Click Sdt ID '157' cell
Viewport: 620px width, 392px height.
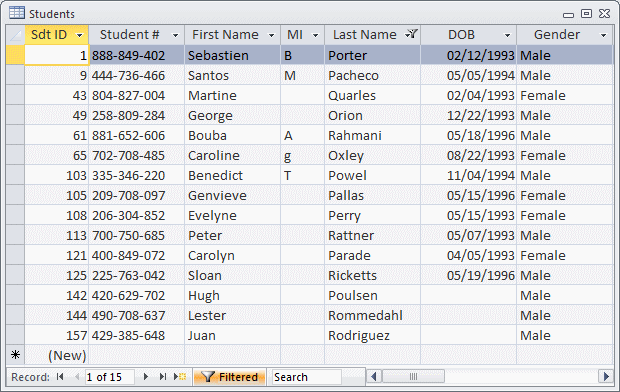point(57,335)
